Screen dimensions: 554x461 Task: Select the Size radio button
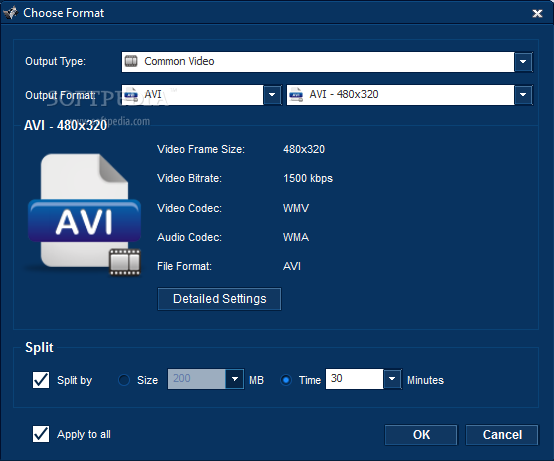124,380
